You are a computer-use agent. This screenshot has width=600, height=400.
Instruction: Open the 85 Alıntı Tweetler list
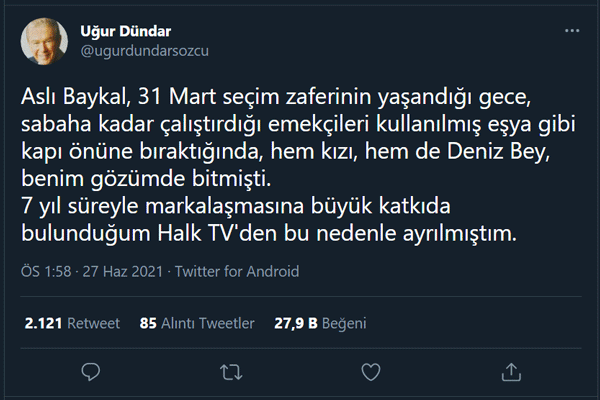point(194,323)
